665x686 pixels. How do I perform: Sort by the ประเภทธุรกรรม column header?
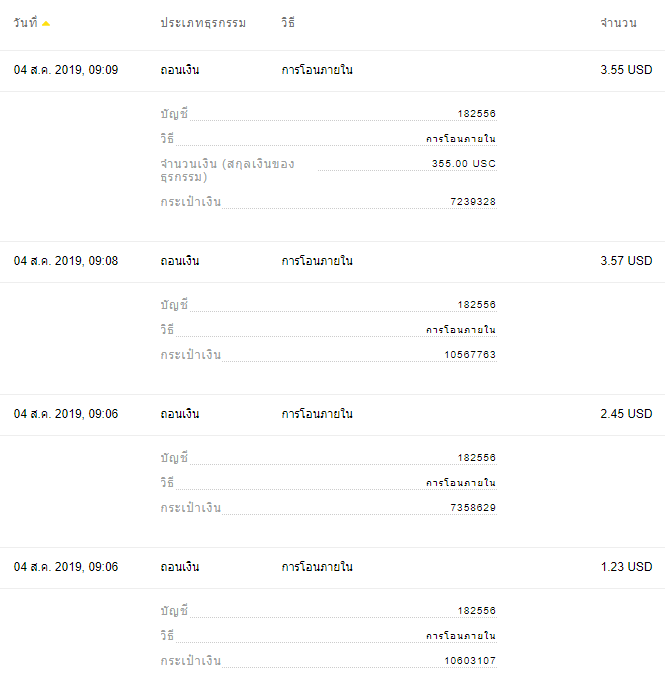pyautogui.click(x=203, y=23)
